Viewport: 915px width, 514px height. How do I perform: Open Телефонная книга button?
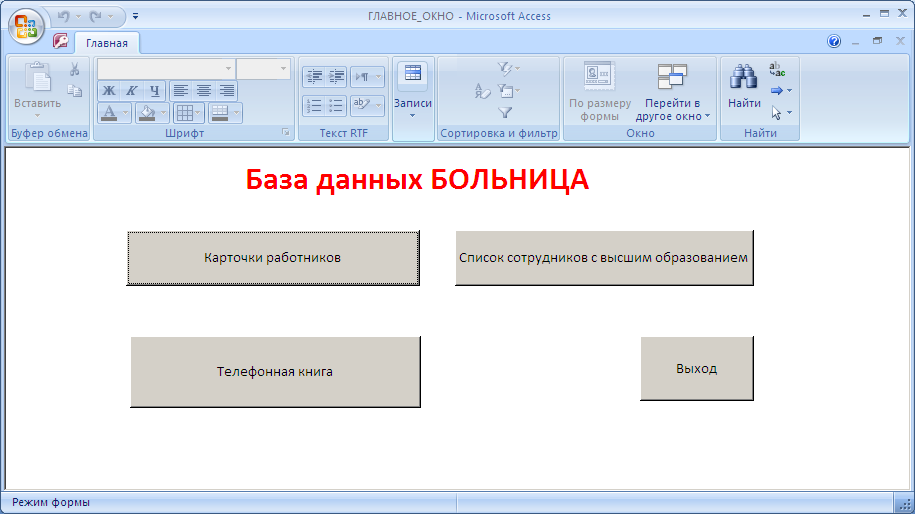(275, 372)
